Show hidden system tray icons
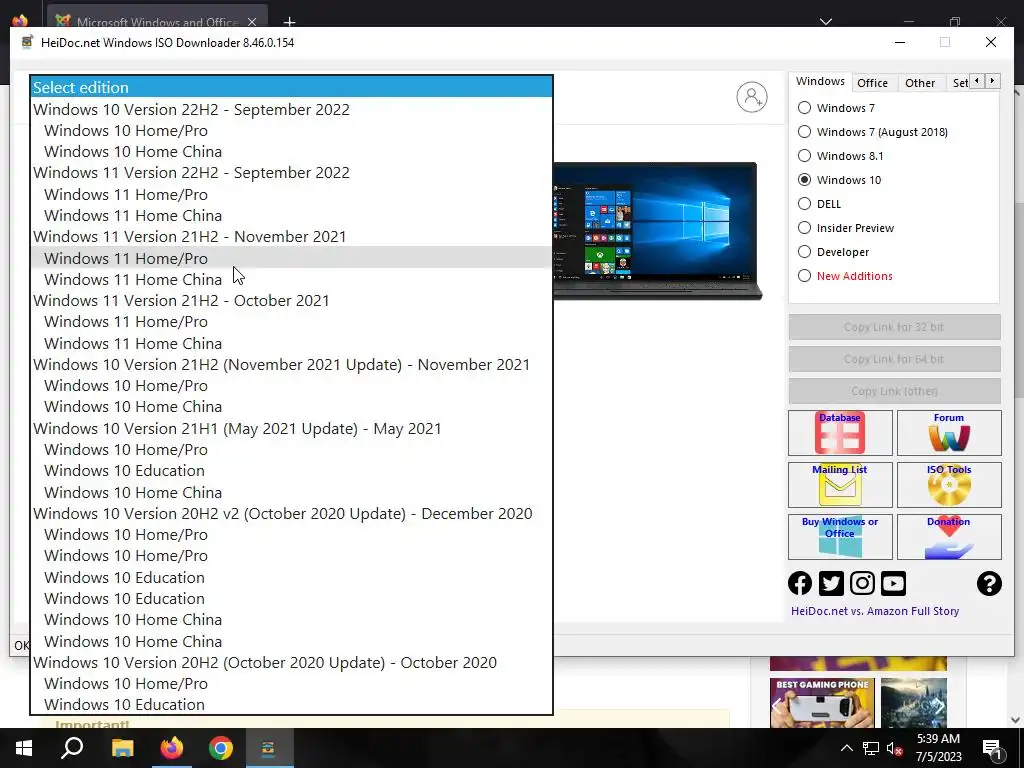The height and width of the screenshot is (768, 1024). (846, 748)
